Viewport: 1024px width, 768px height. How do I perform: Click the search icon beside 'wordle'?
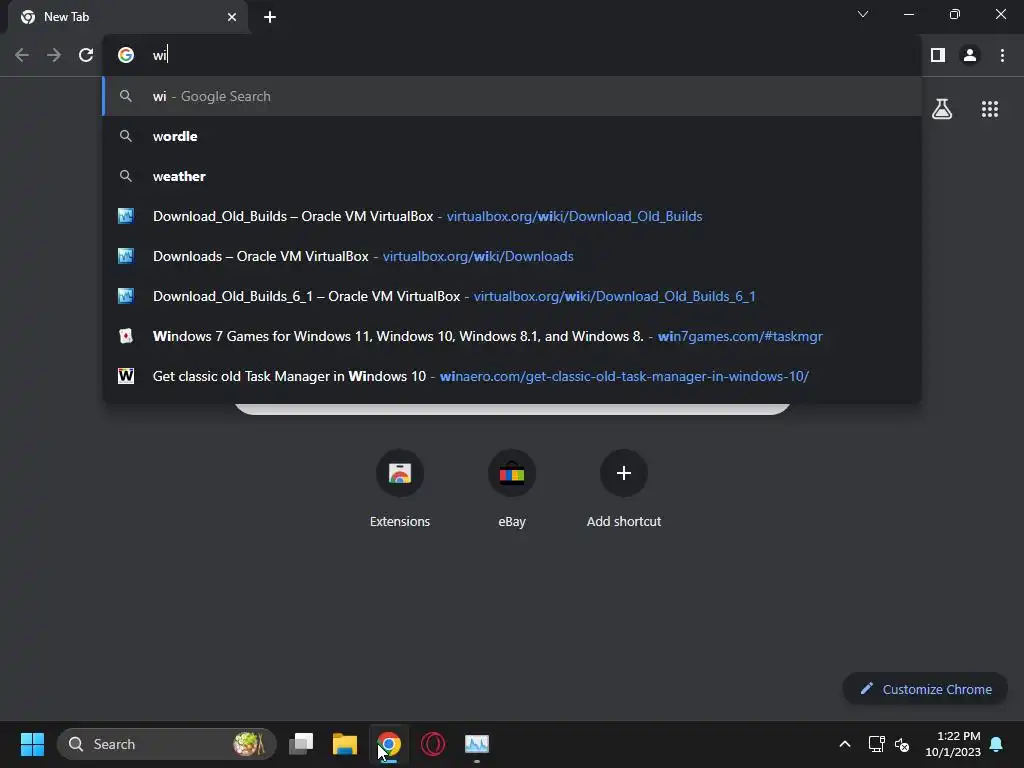tap(125, 136)
